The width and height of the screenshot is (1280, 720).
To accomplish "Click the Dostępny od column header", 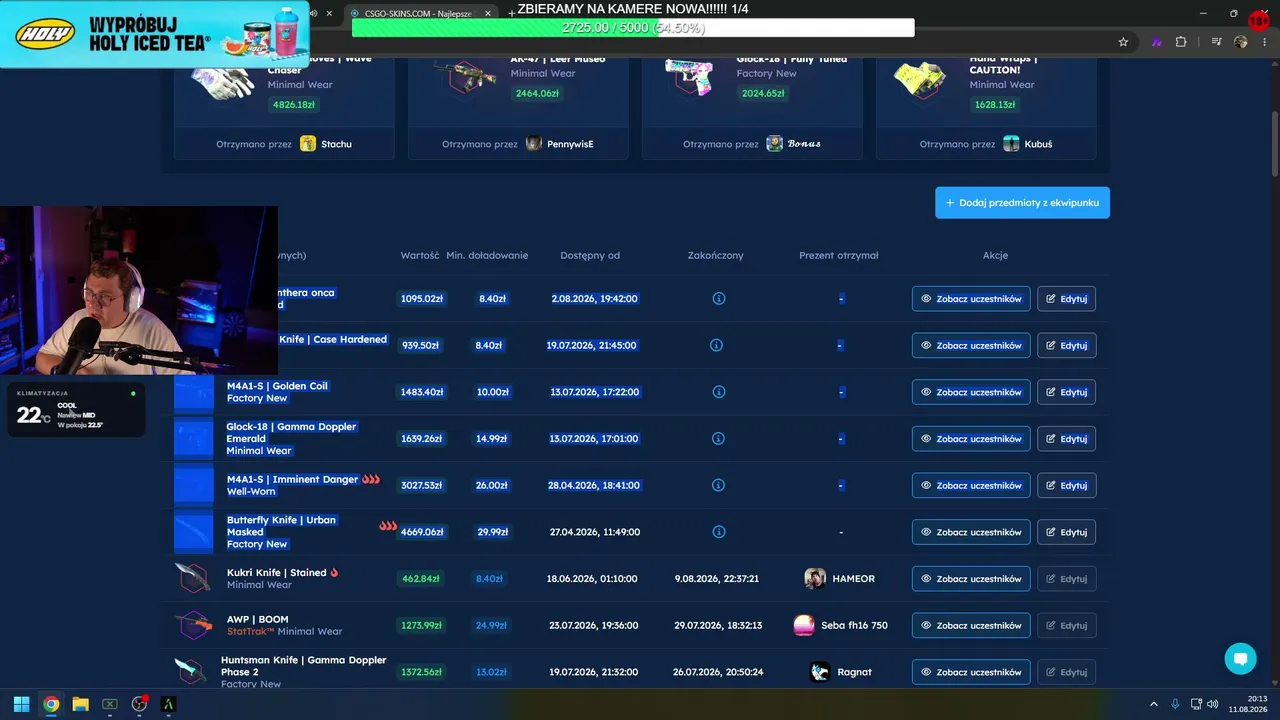I will click(590, 255).
